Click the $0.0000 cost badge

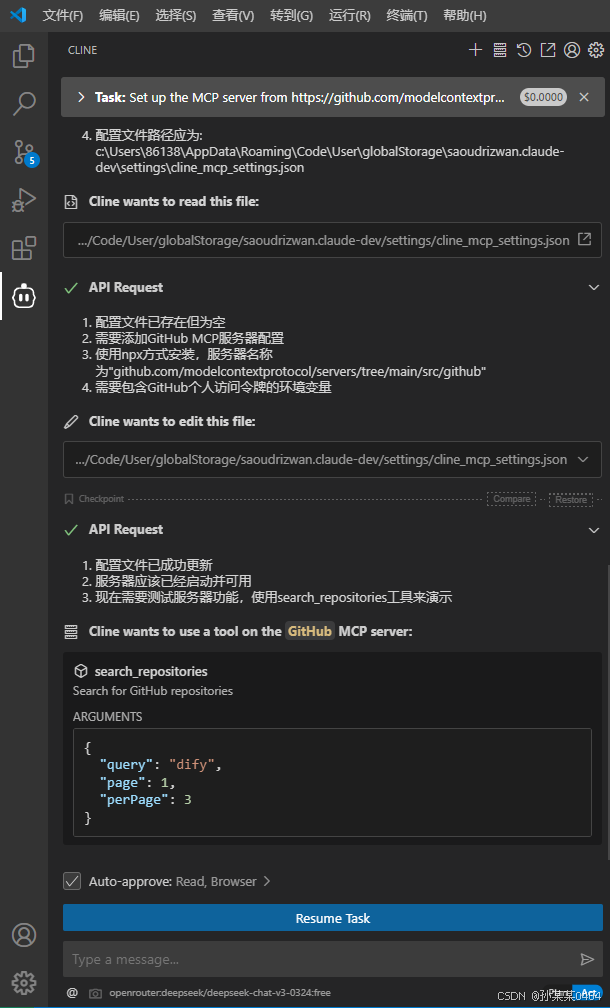coord(544,97)
